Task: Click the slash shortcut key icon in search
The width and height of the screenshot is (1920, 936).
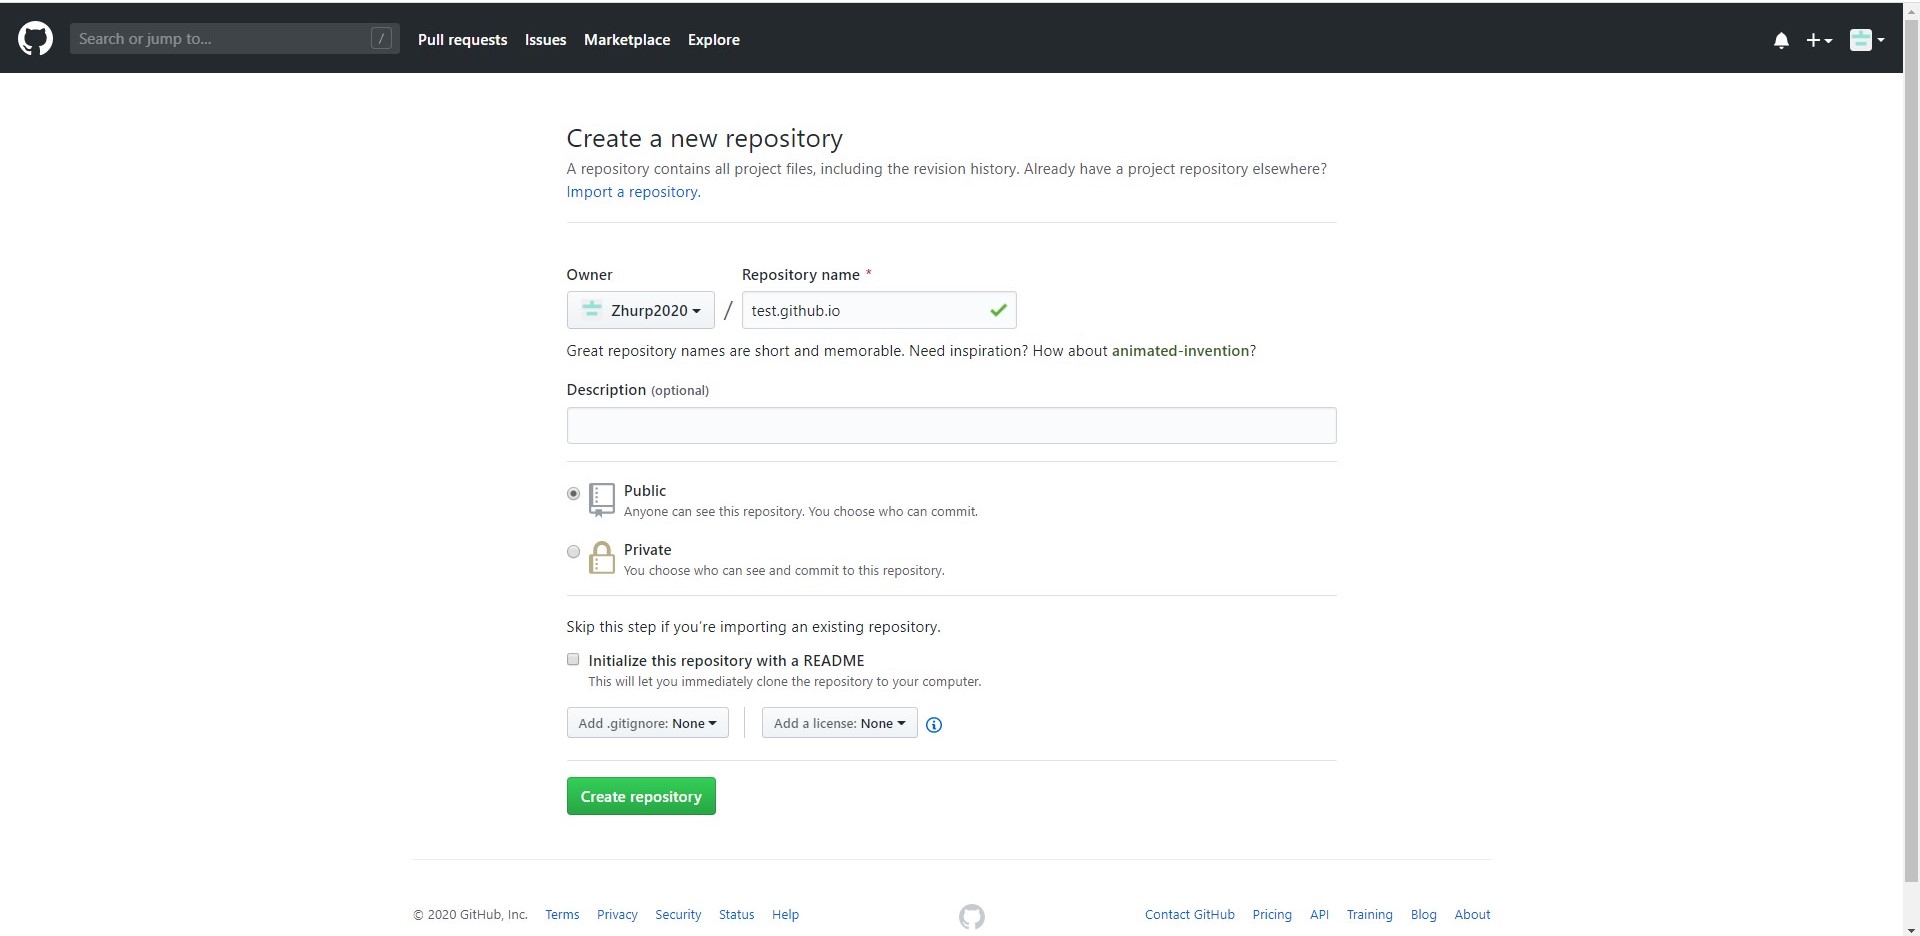Action: coord(381,39)
